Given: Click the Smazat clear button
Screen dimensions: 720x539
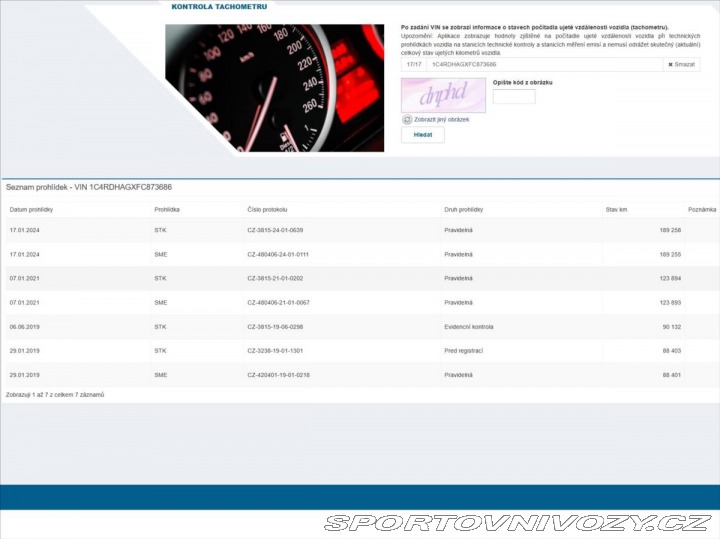Looking at the screenshot, I should tap(681, 64).
